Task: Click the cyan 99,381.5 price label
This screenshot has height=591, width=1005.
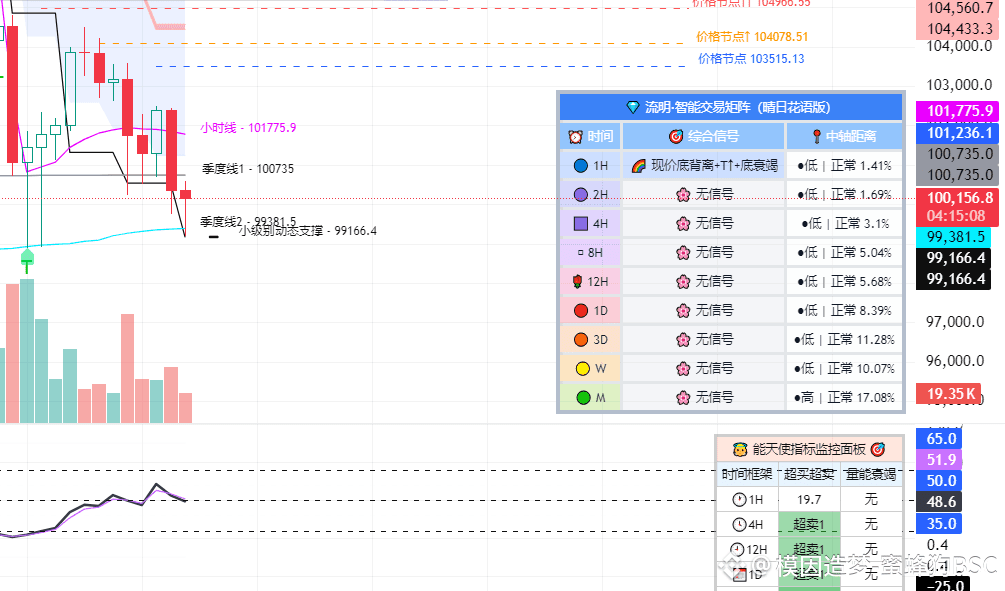Action: (x=955, y=237)
